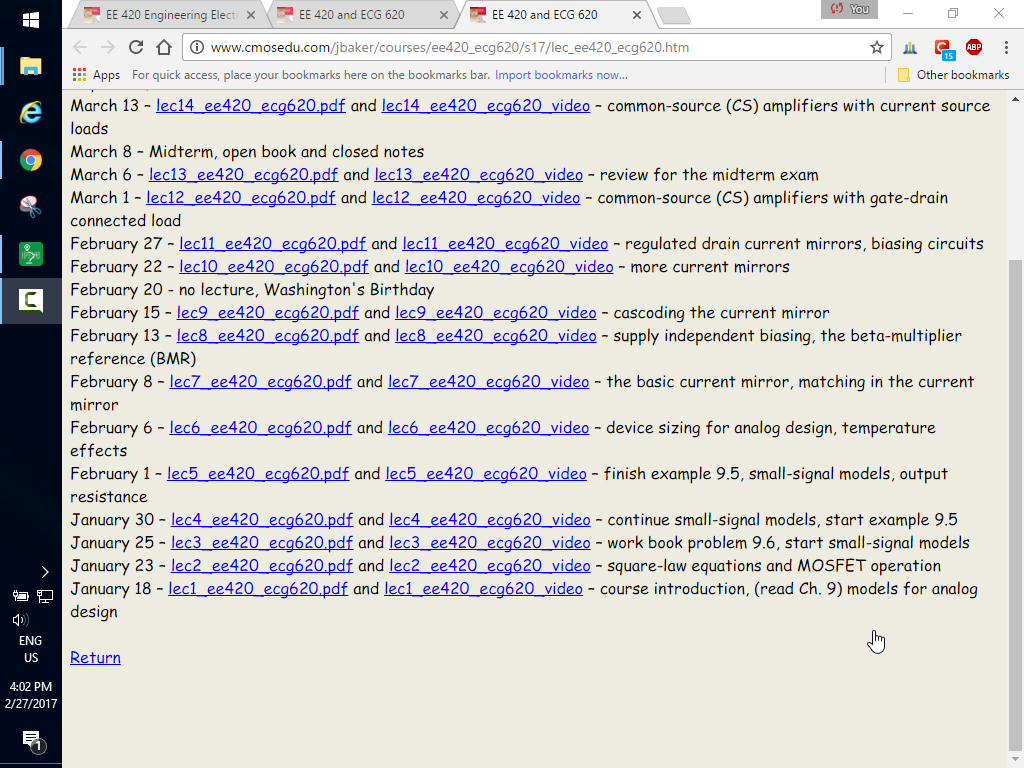Open lec7_ee420_ecg620_video link
This screenshot has height=768, width=1024.
488,382
